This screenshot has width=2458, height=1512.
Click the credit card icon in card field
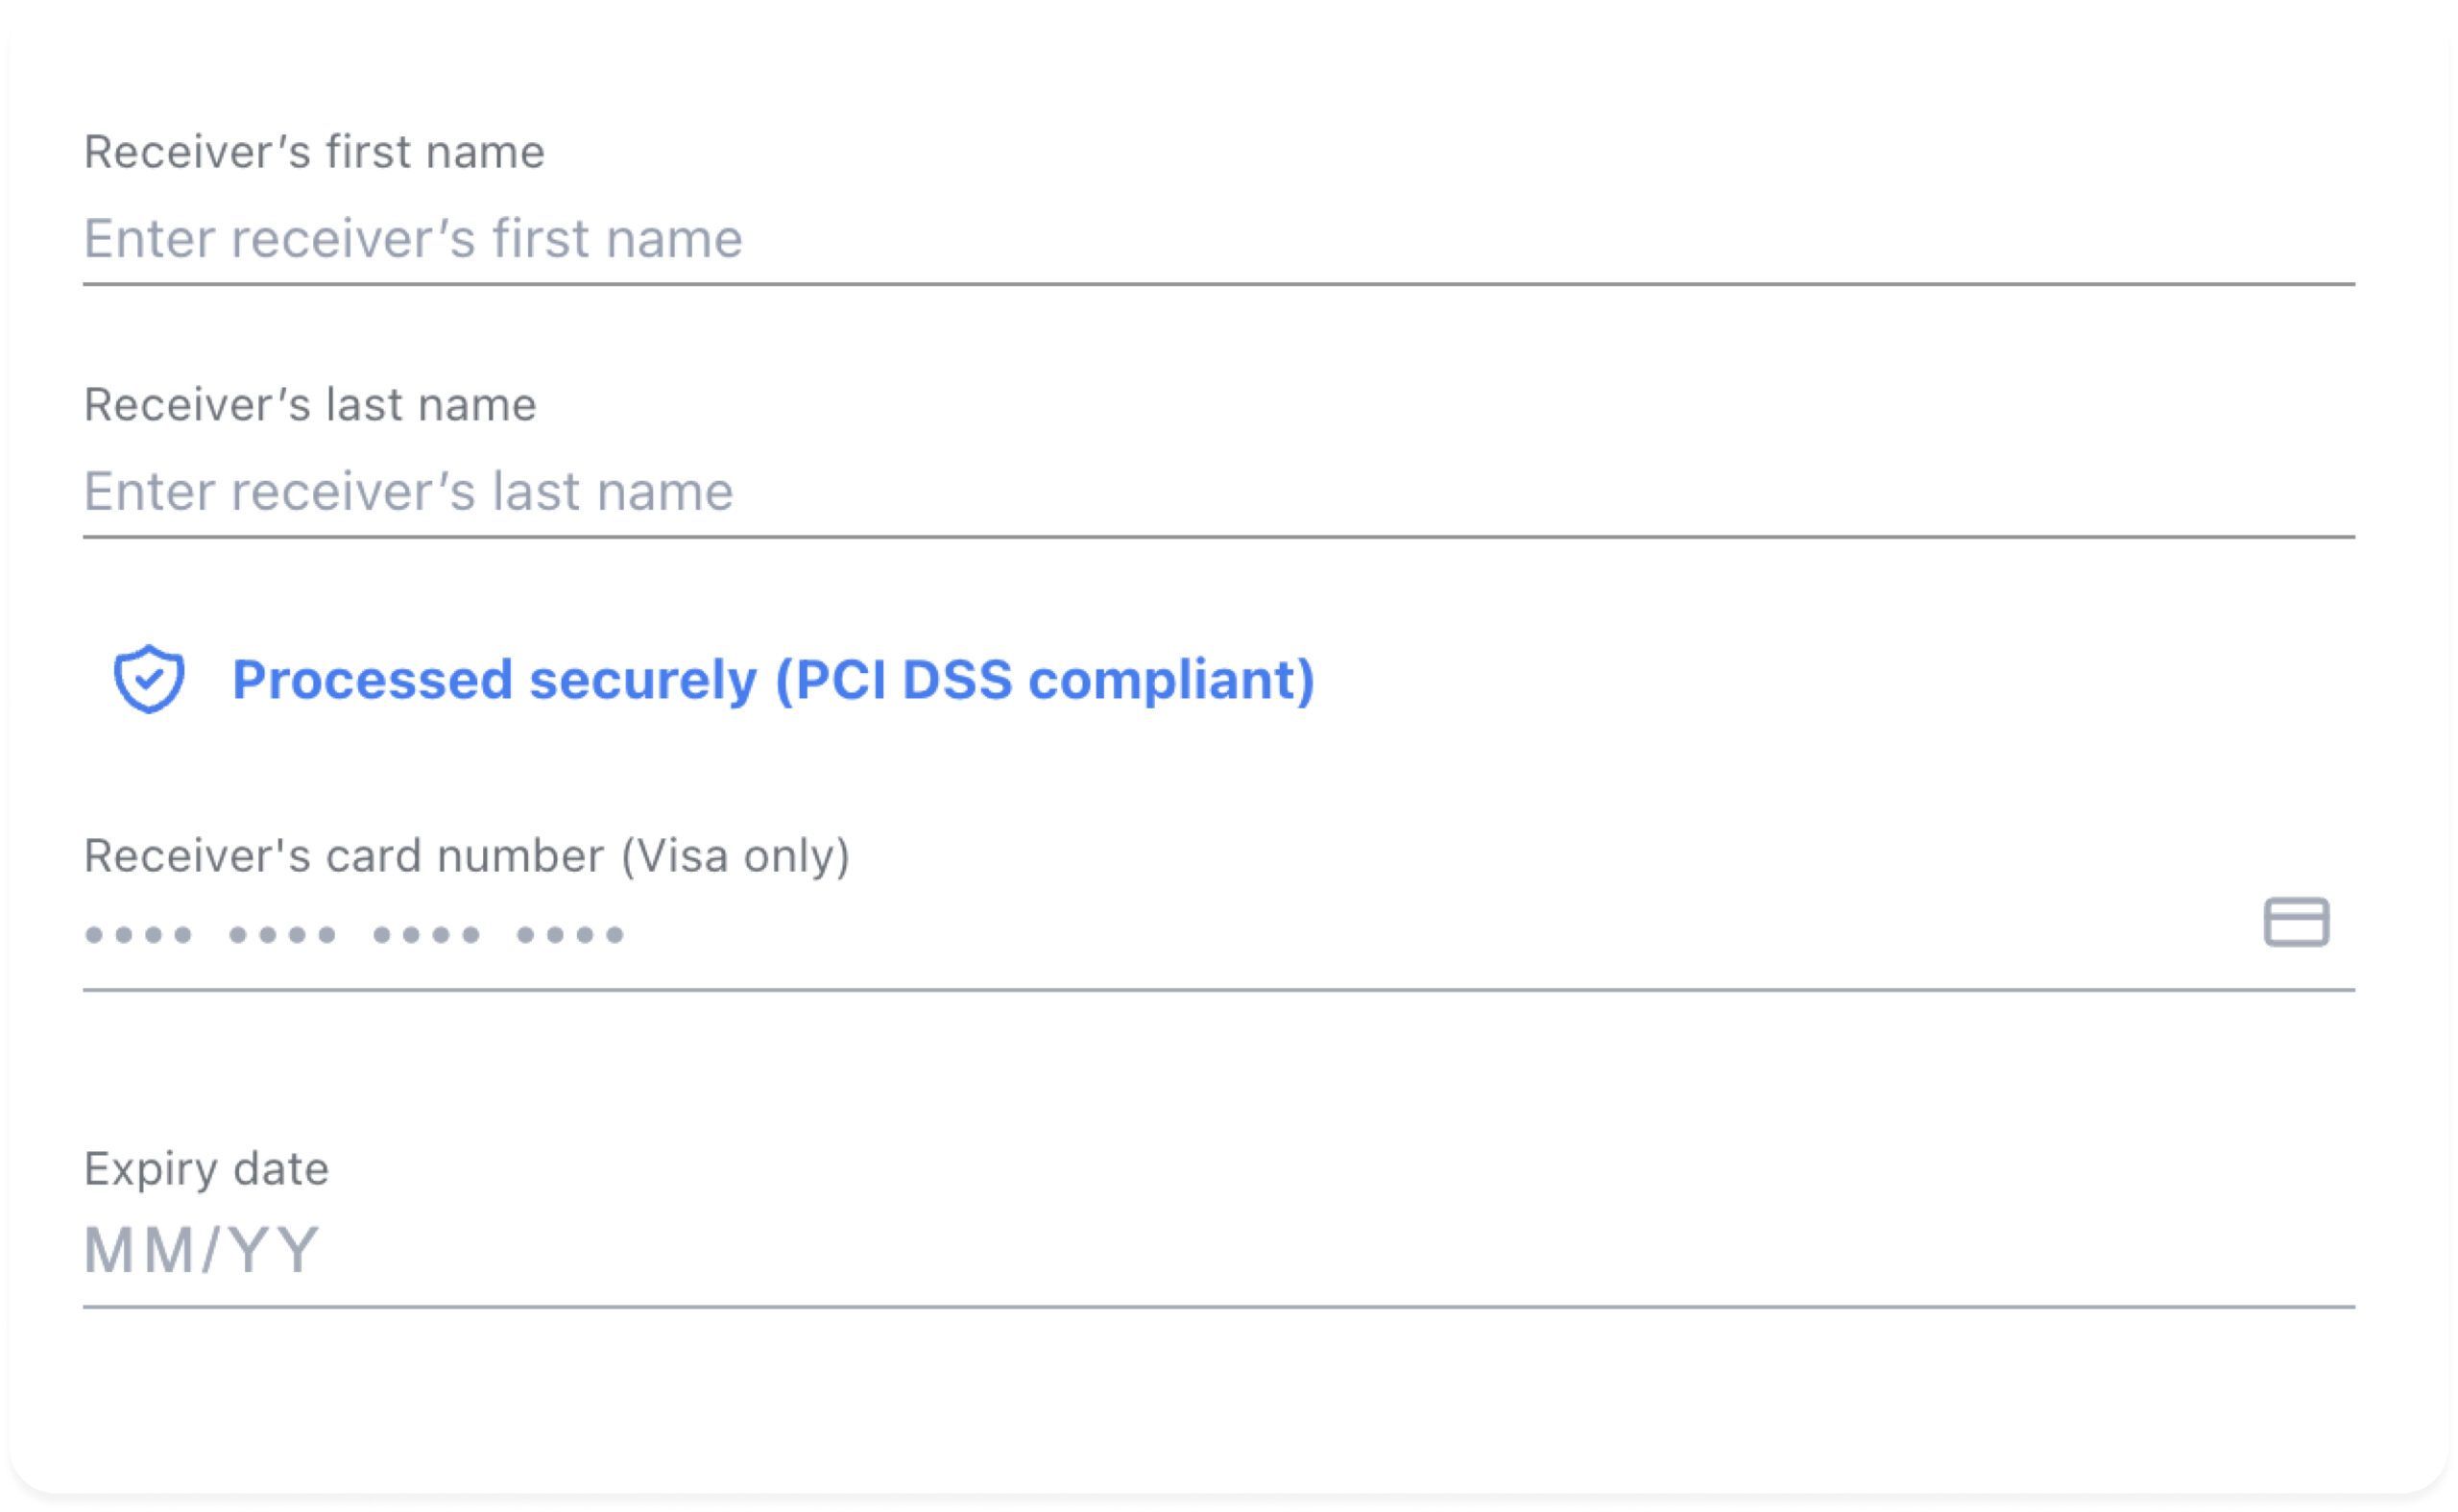click(2297, 922)
